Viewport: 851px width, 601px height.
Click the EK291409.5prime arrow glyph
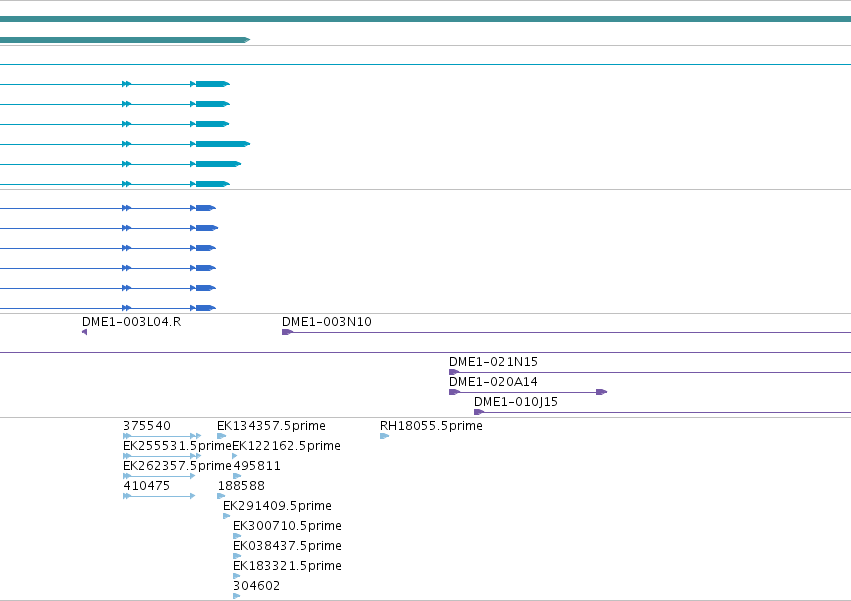point(227,516)
